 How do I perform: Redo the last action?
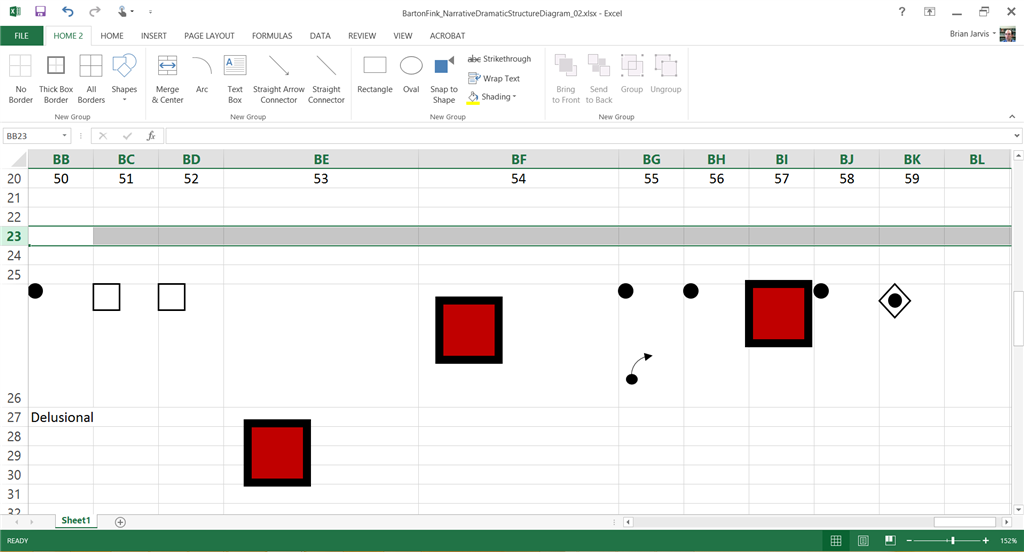click(x=95, y=12)
